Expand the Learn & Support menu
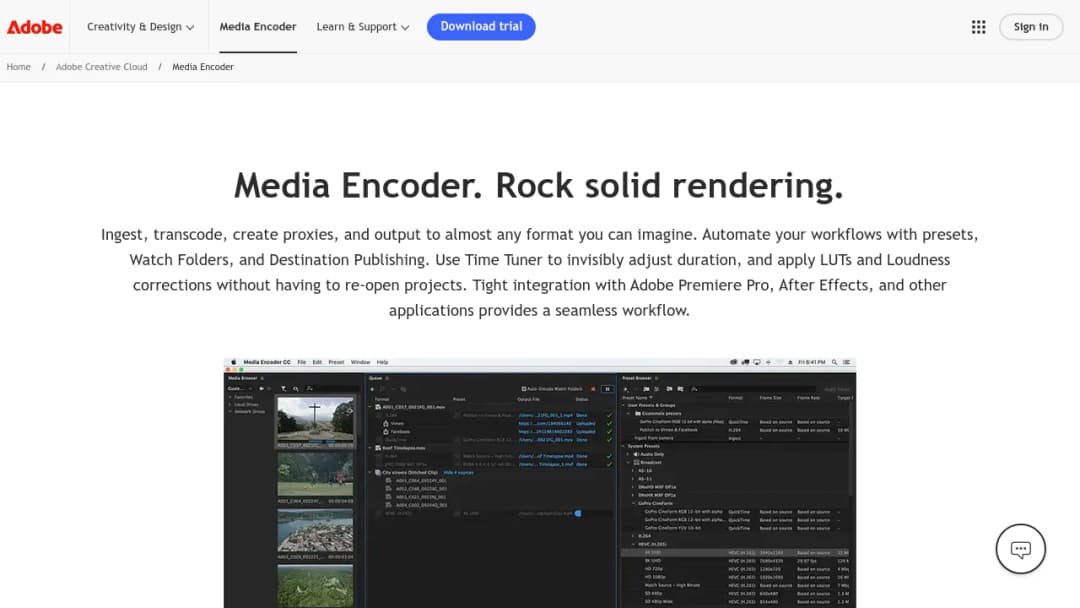This screenshot has width=1080, height=608. click(x=363, y=27)
